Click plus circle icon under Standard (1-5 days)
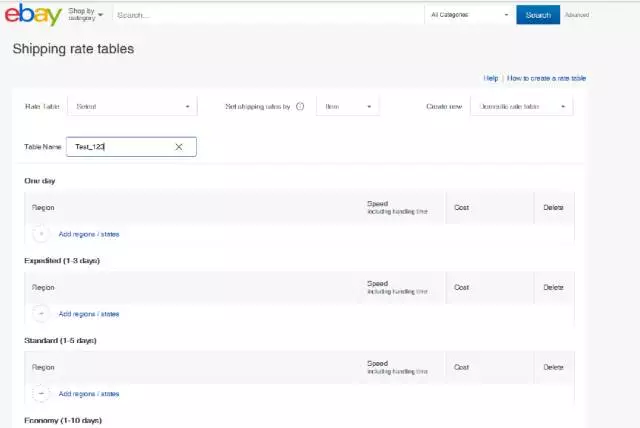 [x=41, y=394]
